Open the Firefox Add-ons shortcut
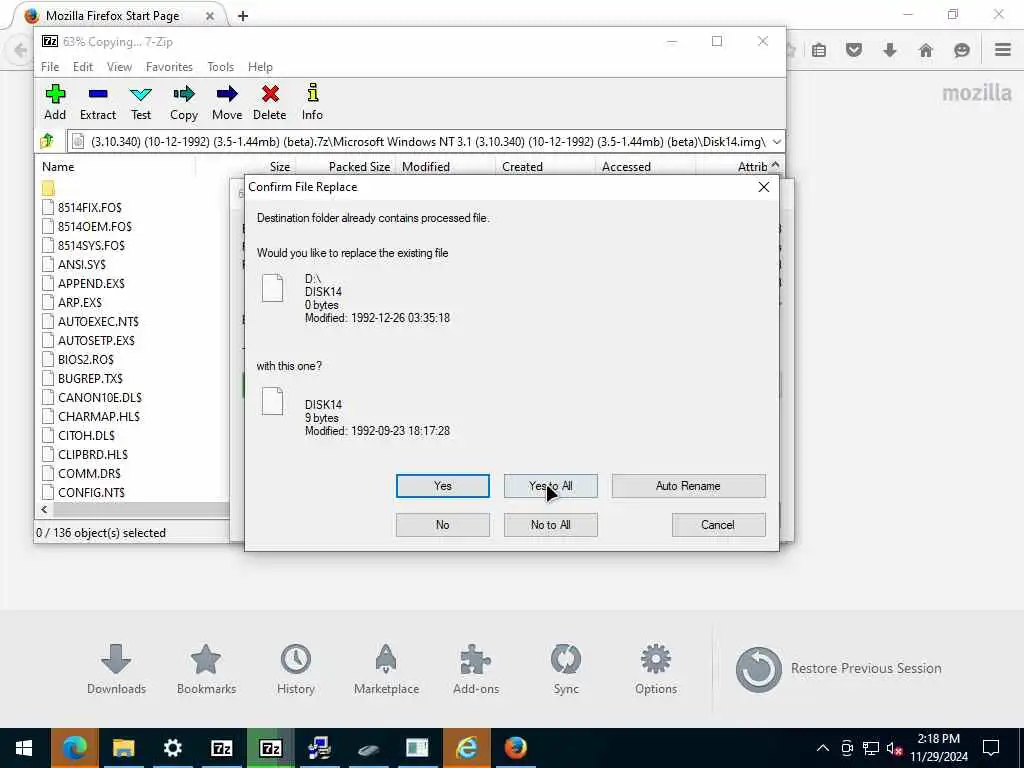Image resolution: width=1024 pixels, height=768 pixels. coord(476,669)
